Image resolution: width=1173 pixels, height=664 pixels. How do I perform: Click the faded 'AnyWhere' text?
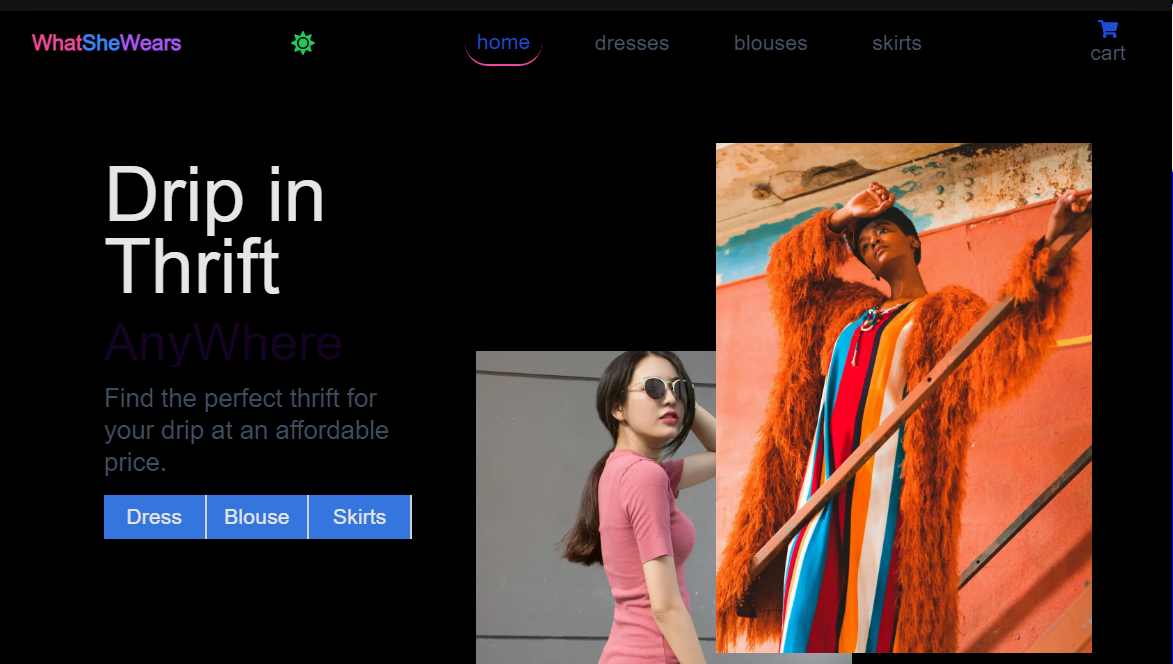[x=223, y=343]
